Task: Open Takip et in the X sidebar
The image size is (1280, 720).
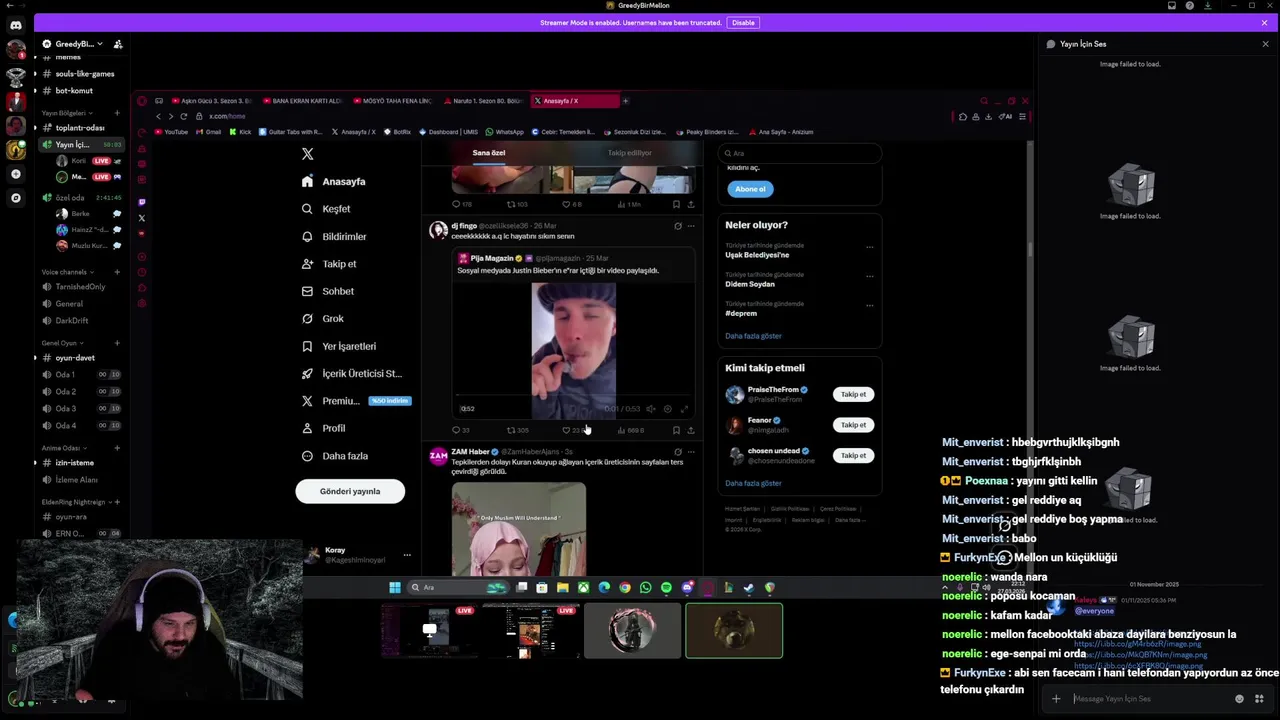Action: pos(329,264)
